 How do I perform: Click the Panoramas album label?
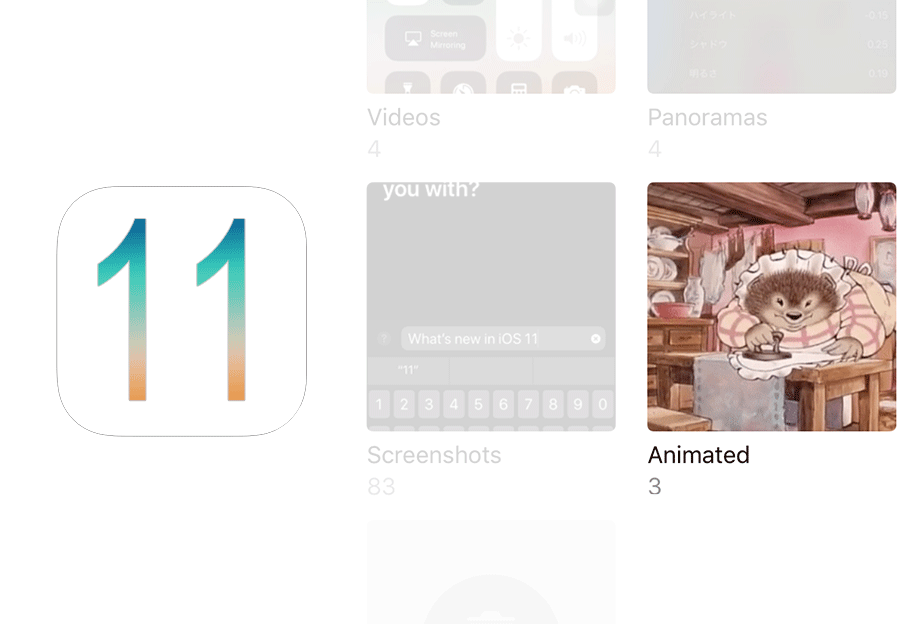707,117
